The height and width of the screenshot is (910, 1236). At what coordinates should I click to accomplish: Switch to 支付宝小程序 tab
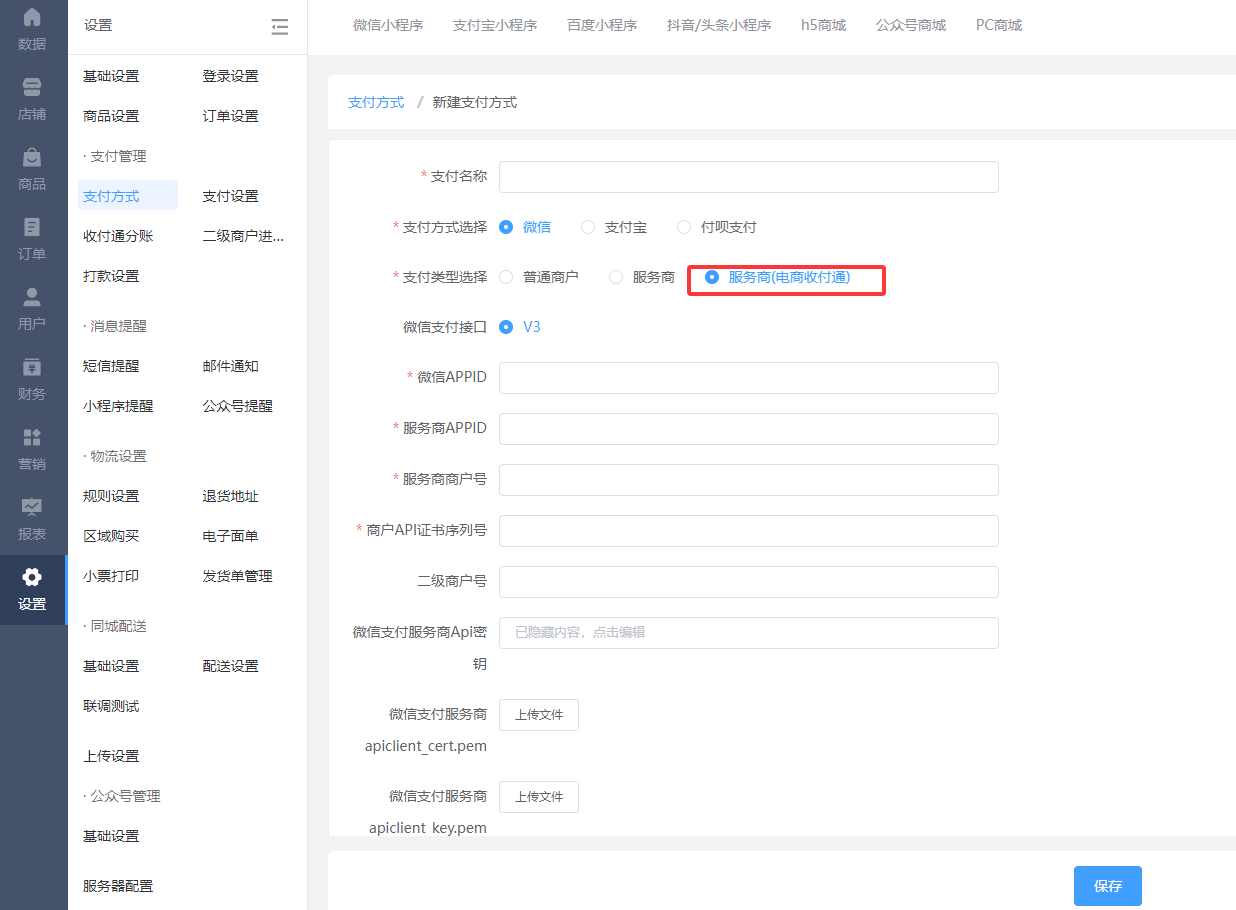(495, 26)
